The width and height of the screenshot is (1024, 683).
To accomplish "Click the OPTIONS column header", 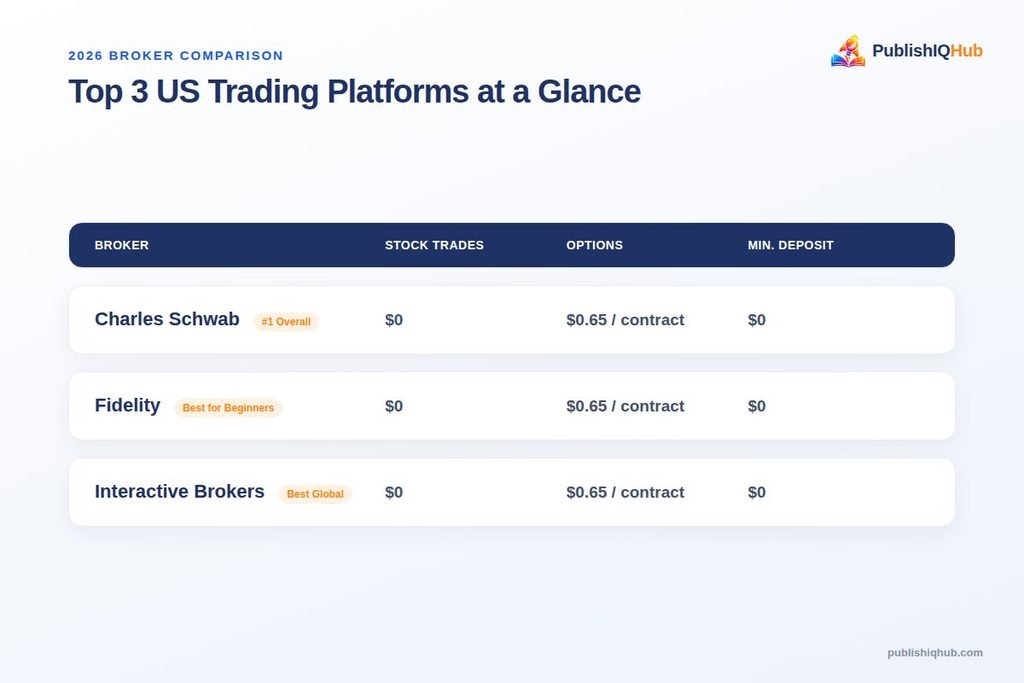I will tap(594, 246).
